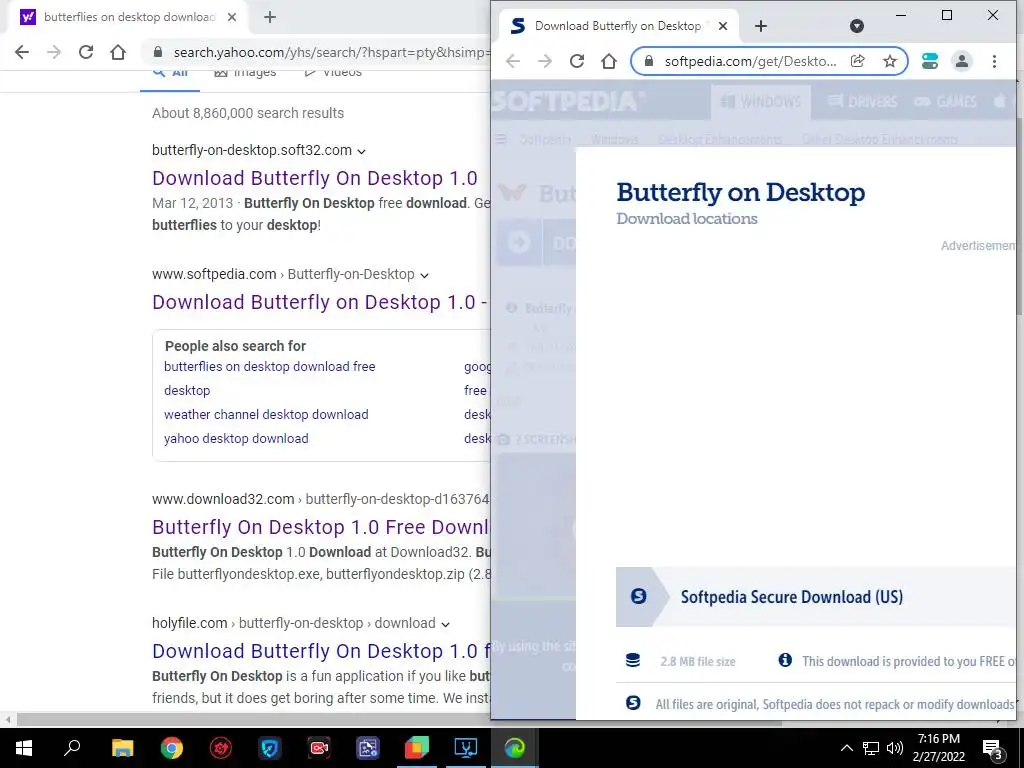This screenshot has width=1024, height=768.
Task: Click the Softpedia S icon beside Secure Download
Action: tap(638, 596)
